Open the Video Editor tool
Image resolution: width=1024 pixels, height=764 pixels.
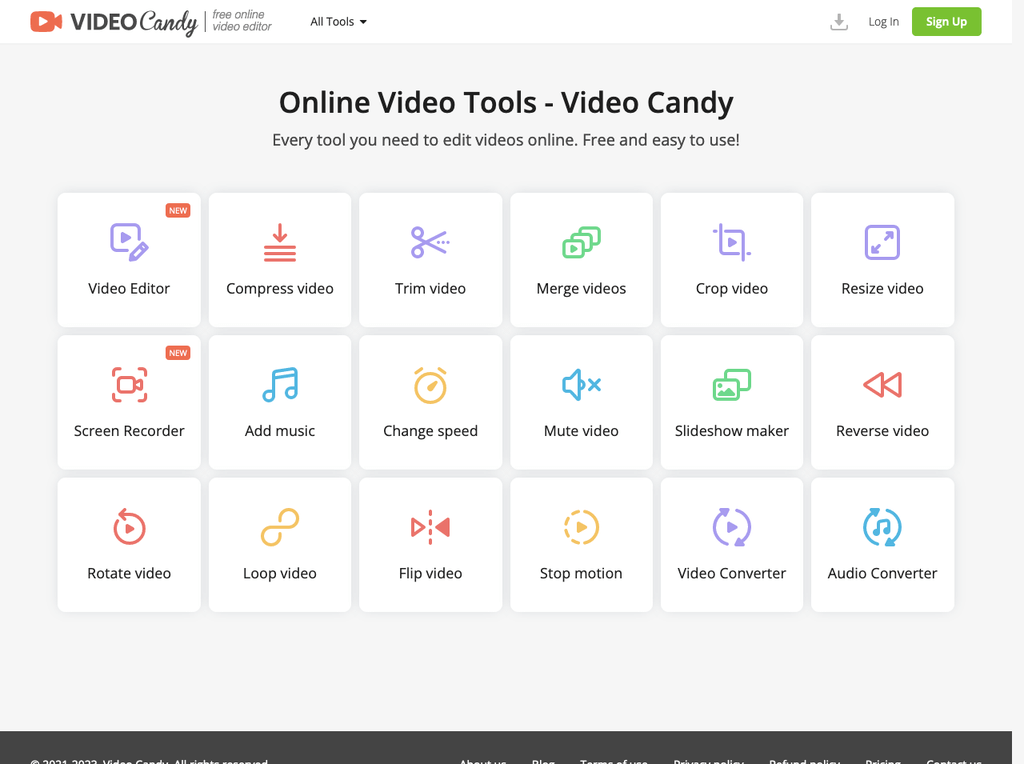tap(128, 260)
